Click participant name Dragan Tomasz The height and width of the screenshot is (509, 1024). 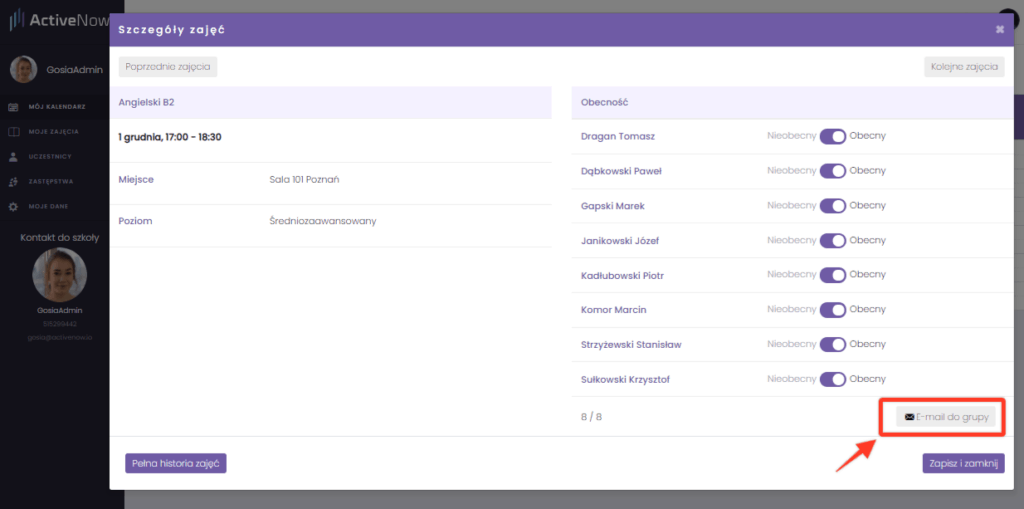pos(618,137)
